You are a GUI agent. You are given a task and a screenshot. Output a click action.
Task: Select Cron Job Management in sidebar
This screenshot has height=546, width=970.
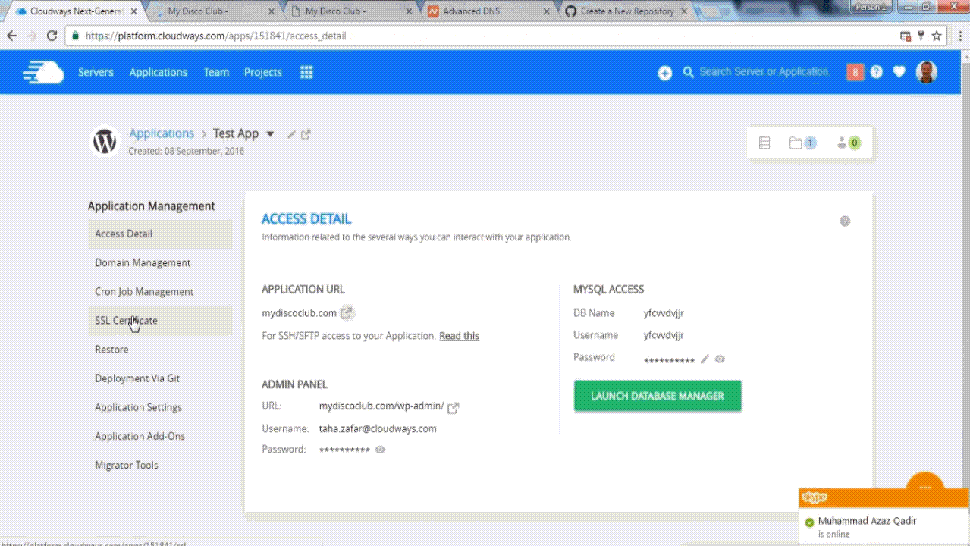[x=160, y=292]
